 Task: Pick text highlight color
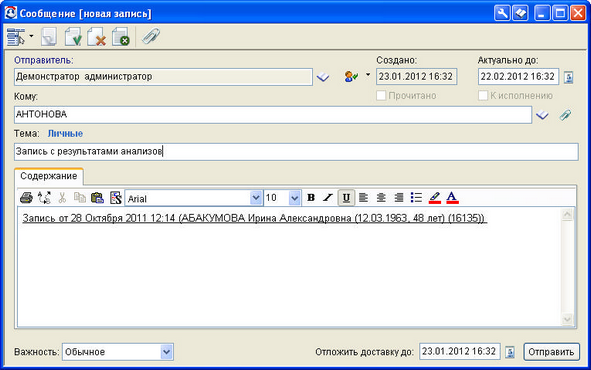pyautogui.click(x=435, y=197)
